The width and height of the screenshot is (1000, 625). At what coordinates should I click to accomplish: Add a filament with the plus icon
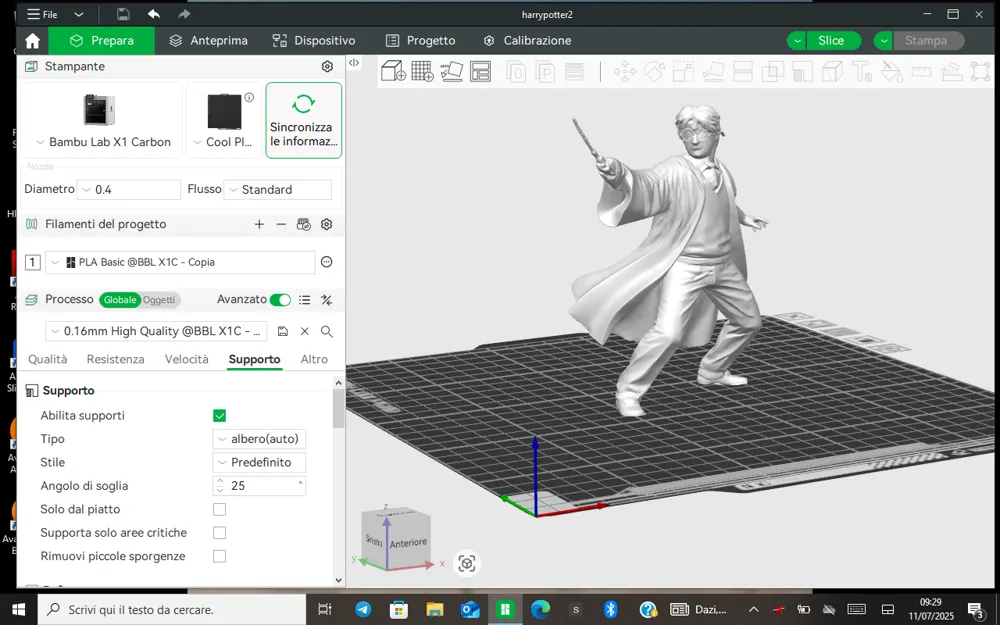(259, 224)
